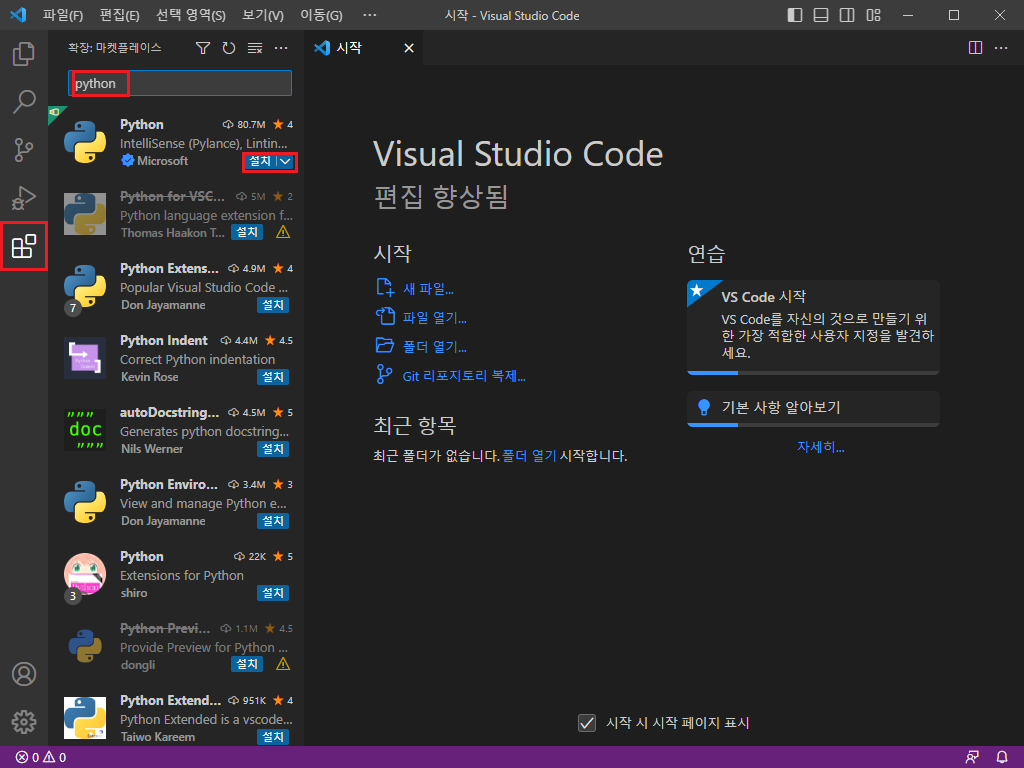Open the extensions panel more actions menu
Viewport: 1024px width, 768px height.
(x=281, y=48)
